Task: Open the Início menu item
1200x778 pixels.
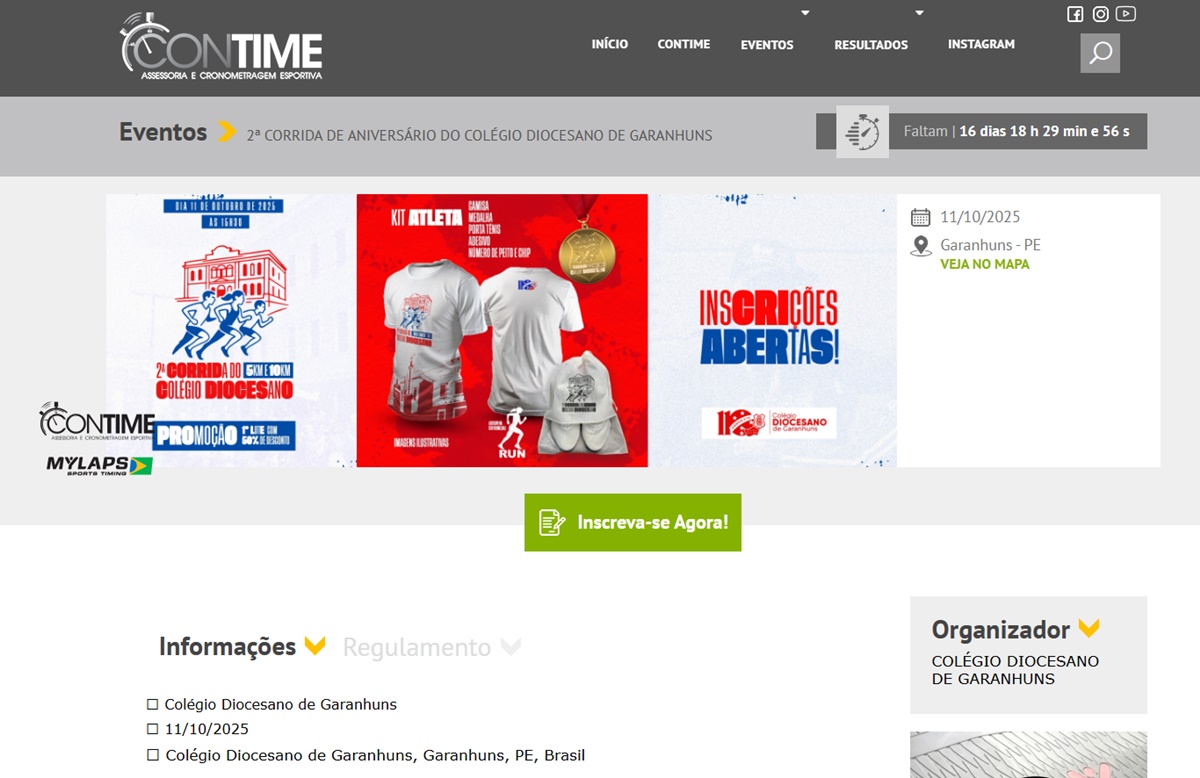Action: (x=610, y=44)
